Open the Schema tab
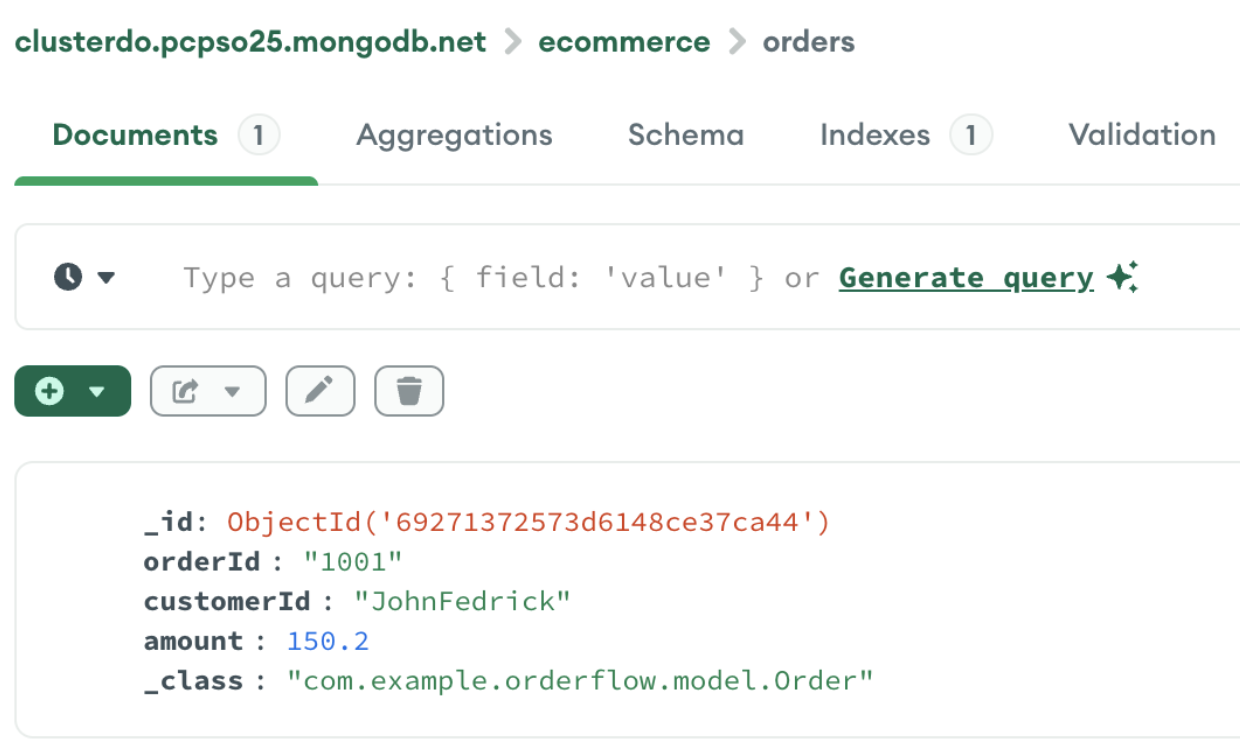The width and height of the screenshot is (1240, 744). [686, 135]
